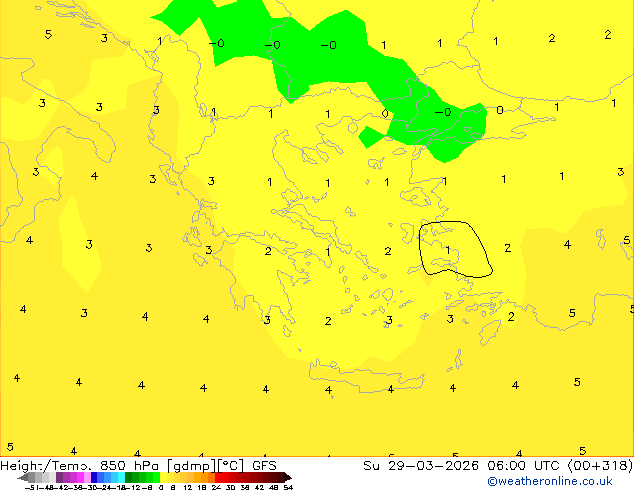Click the right dark arrow end of the color scale
Viewport: 634px width, 490px height.
click(x=288, y=478)
